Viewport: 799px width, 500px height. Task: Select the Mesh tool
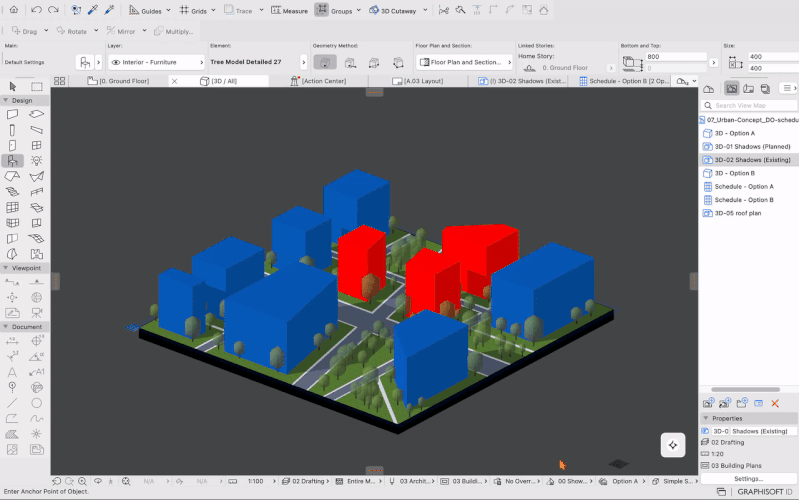(x=37, y=239)
